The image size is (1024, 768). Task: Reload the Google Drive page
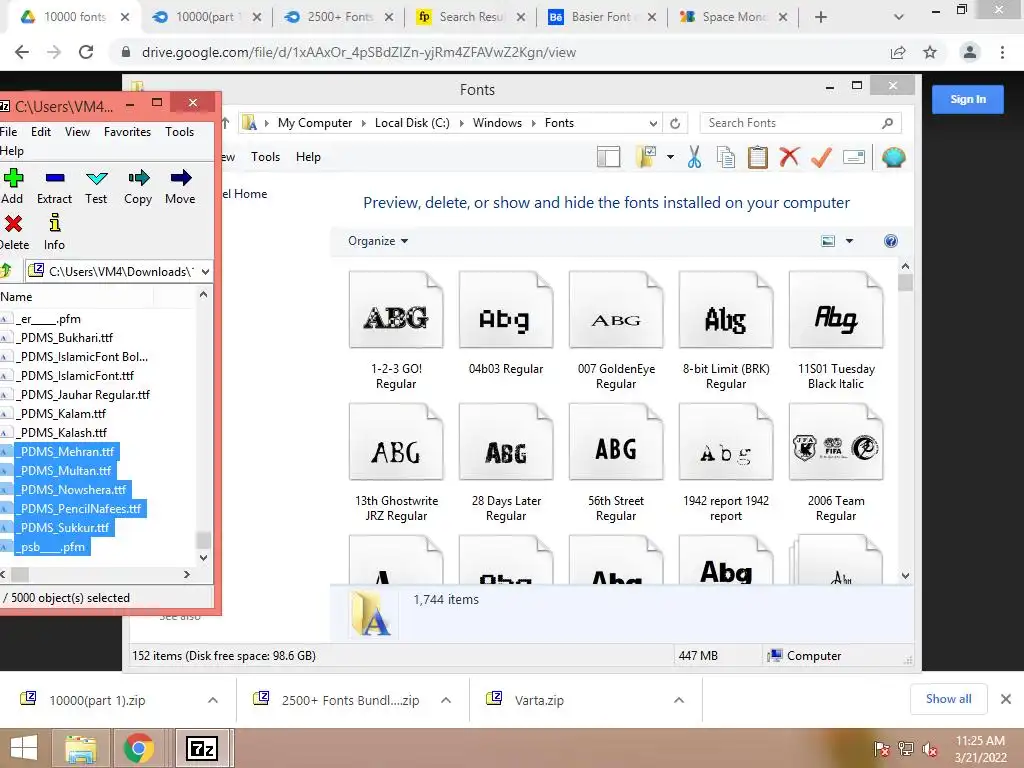pos(86,52)
